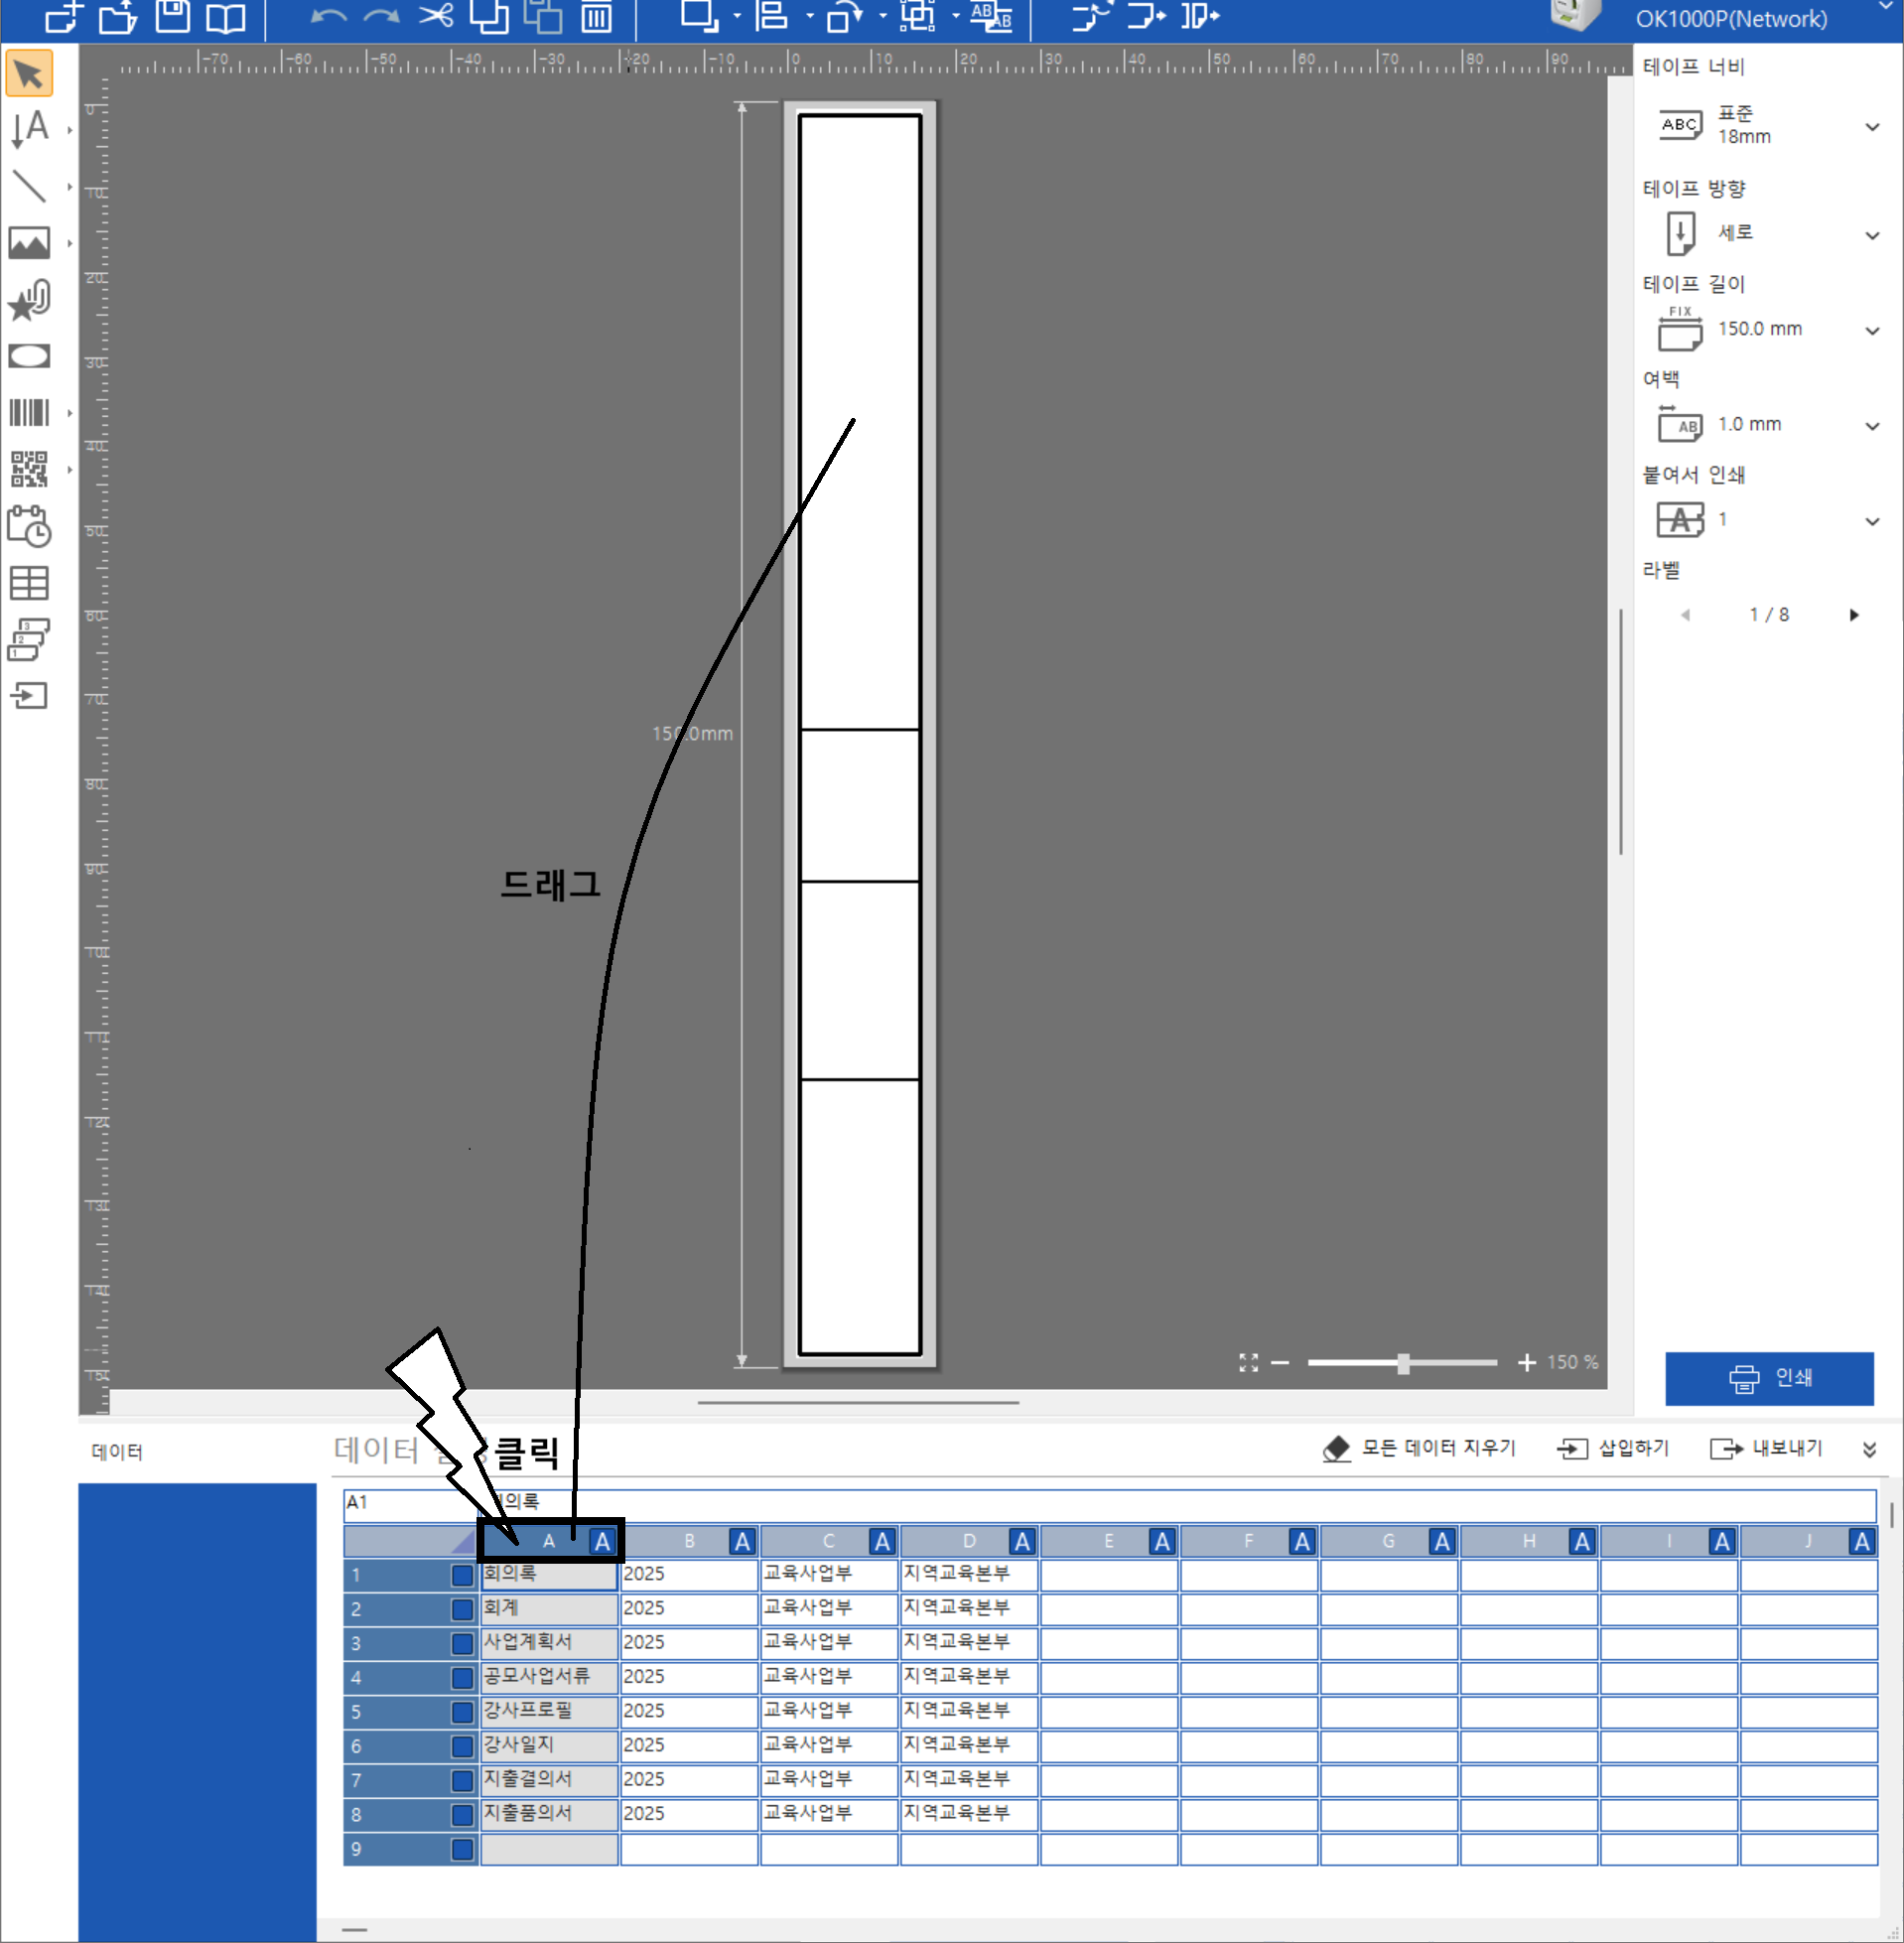The width and height of the screenshot is (1904, 1943).
Task: Toggle the checkbox for data row 6
Action: [x=462, y=1746]
